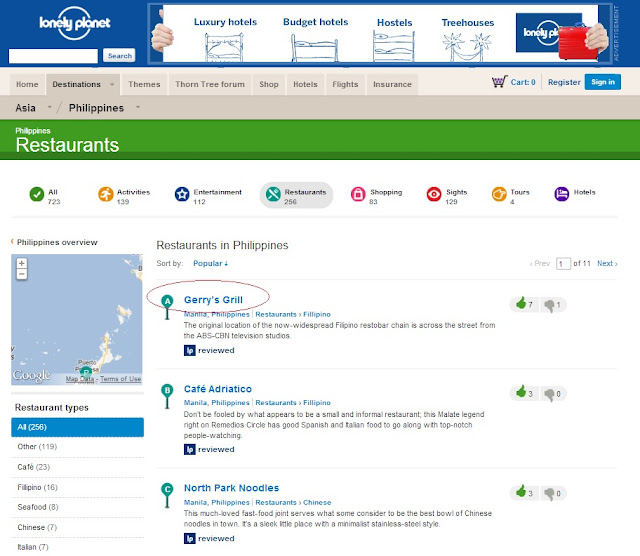
Task: Open the Insurance tab
Action: click(392, 85)
